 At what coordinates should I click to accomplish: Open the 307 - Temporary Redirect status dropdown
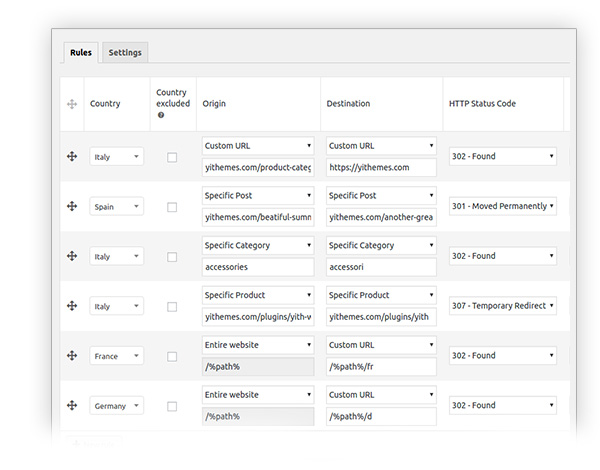(503, 306)
